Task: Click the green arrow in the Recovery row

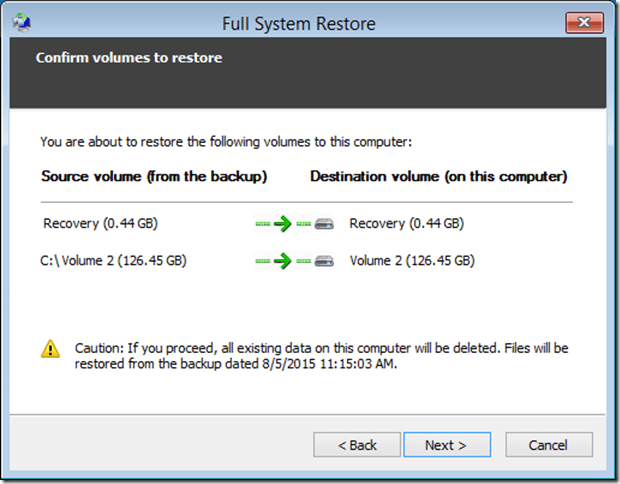Action: tap(282, 224)
